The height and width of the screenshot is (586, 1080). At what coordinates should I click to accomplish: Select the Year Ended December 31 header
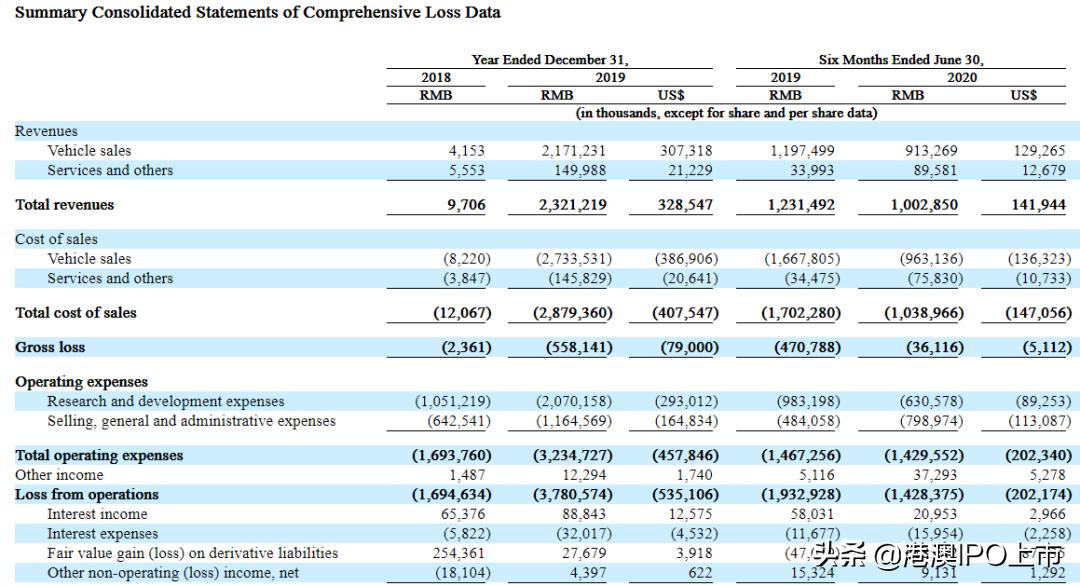click(x=550, y=60)
